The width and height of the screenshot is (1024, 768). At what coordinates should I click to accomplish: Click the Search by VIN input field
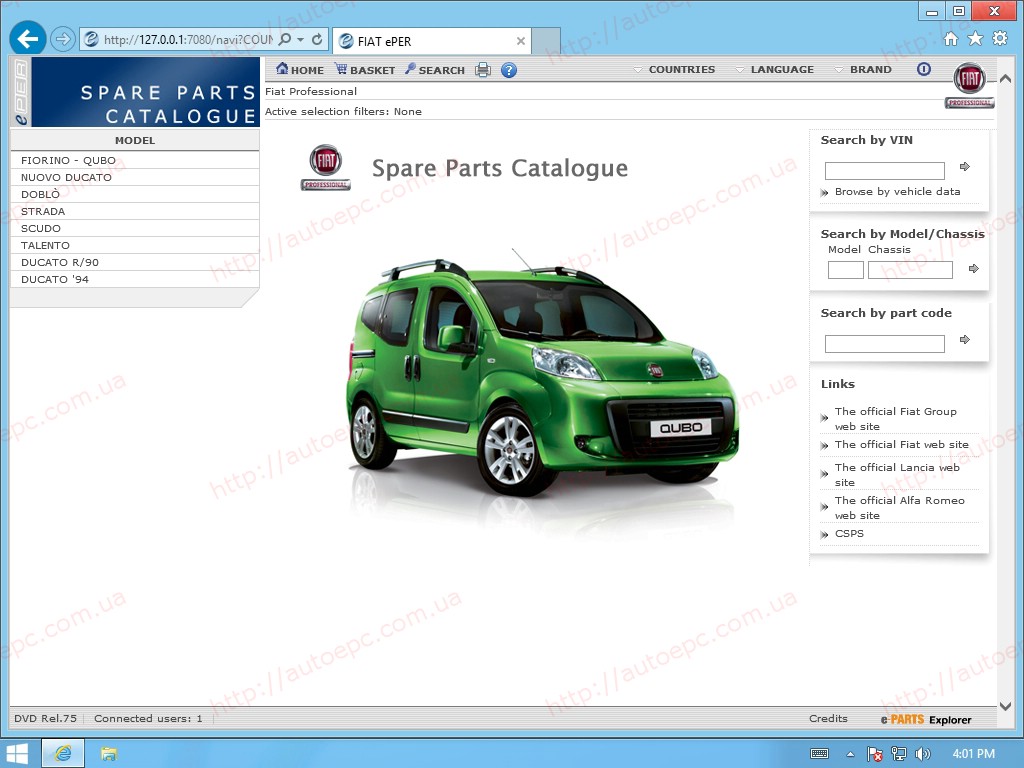point(884,170)
